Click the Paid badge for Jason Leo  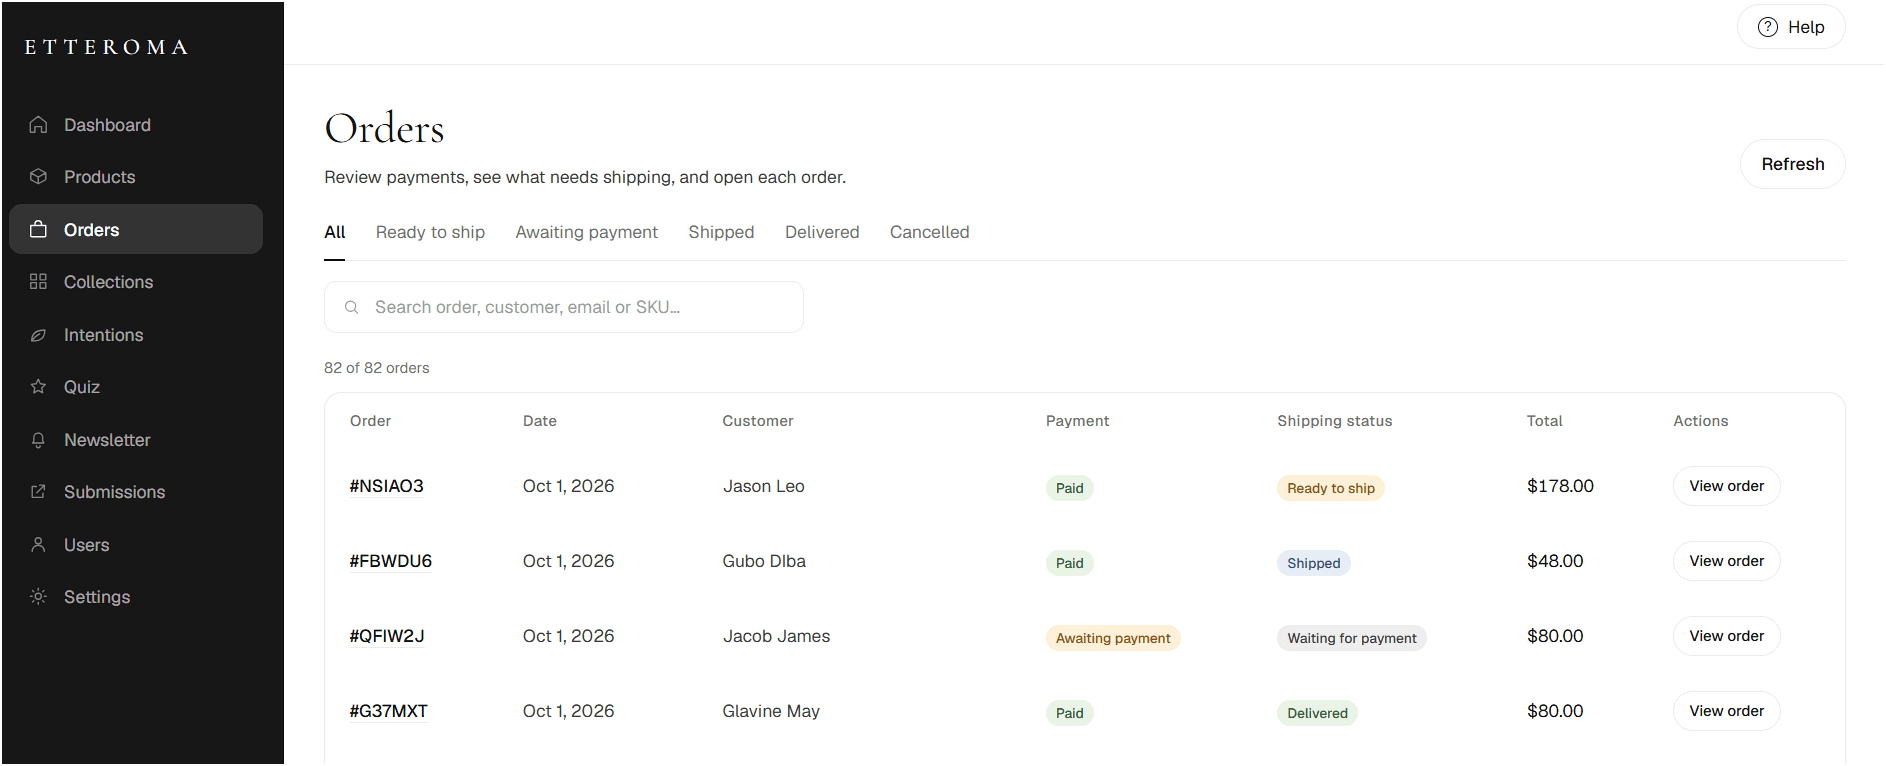(x=1070, y=488)
